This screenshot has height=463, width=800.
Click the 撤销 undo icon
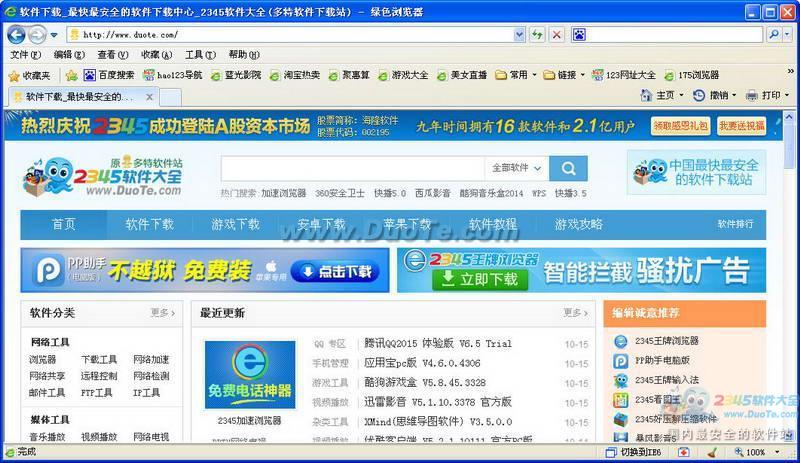[698, 95]
